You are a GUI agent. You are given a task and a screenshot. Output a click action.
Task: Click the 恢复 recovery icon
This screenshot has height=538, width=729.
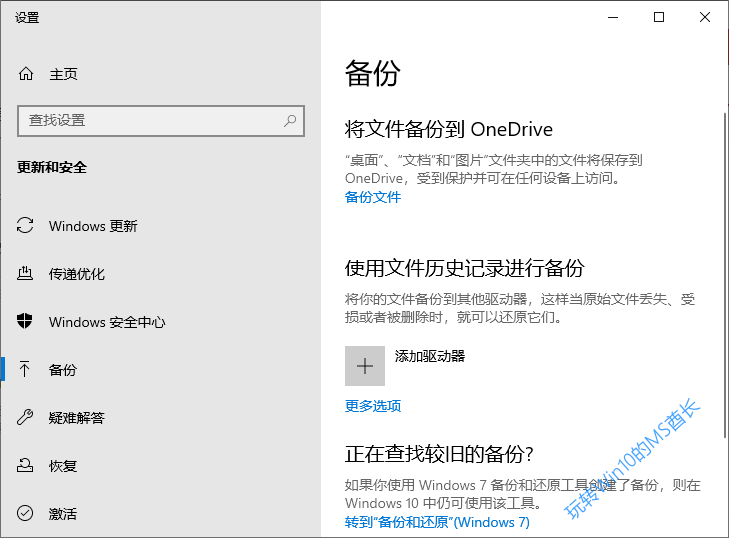[x=25, y=465]
